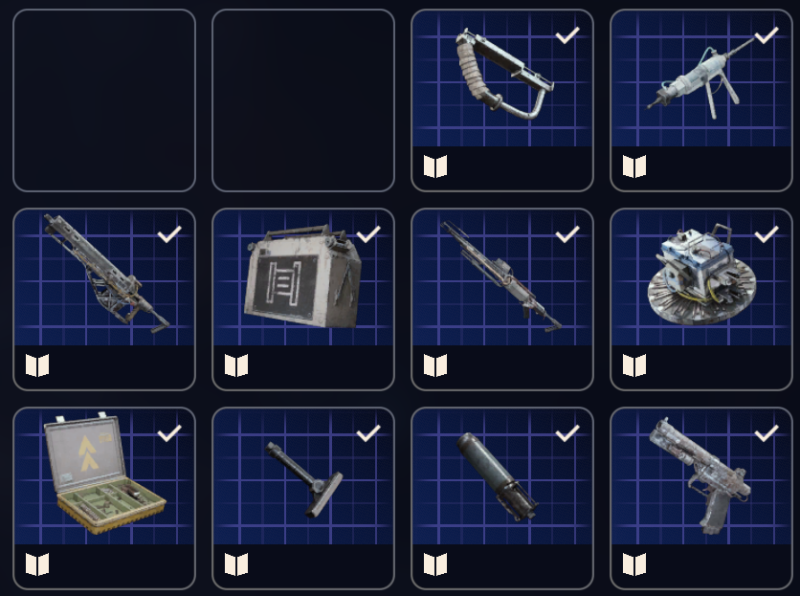Click the book icon under ammo box
800x596 pixels.
tap(236, 365)
